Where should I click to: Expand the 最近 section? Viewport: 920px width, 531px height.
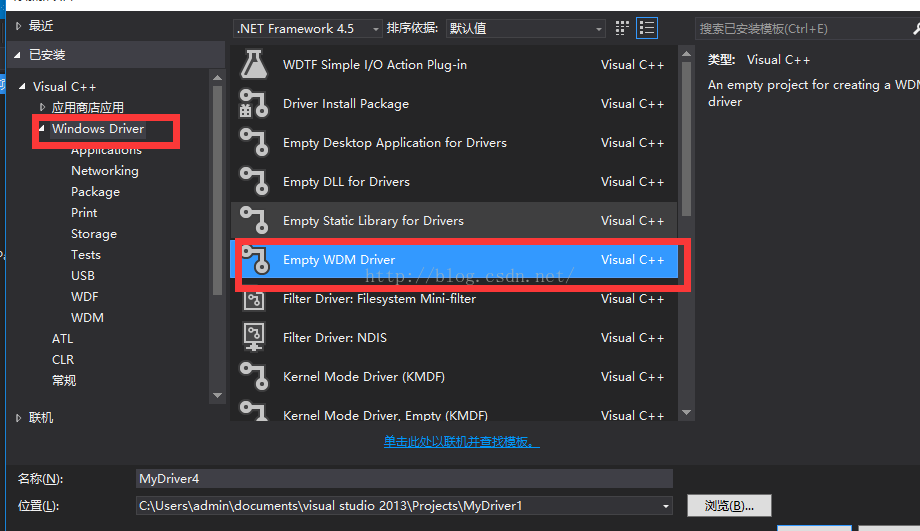(x=18, y=26)
